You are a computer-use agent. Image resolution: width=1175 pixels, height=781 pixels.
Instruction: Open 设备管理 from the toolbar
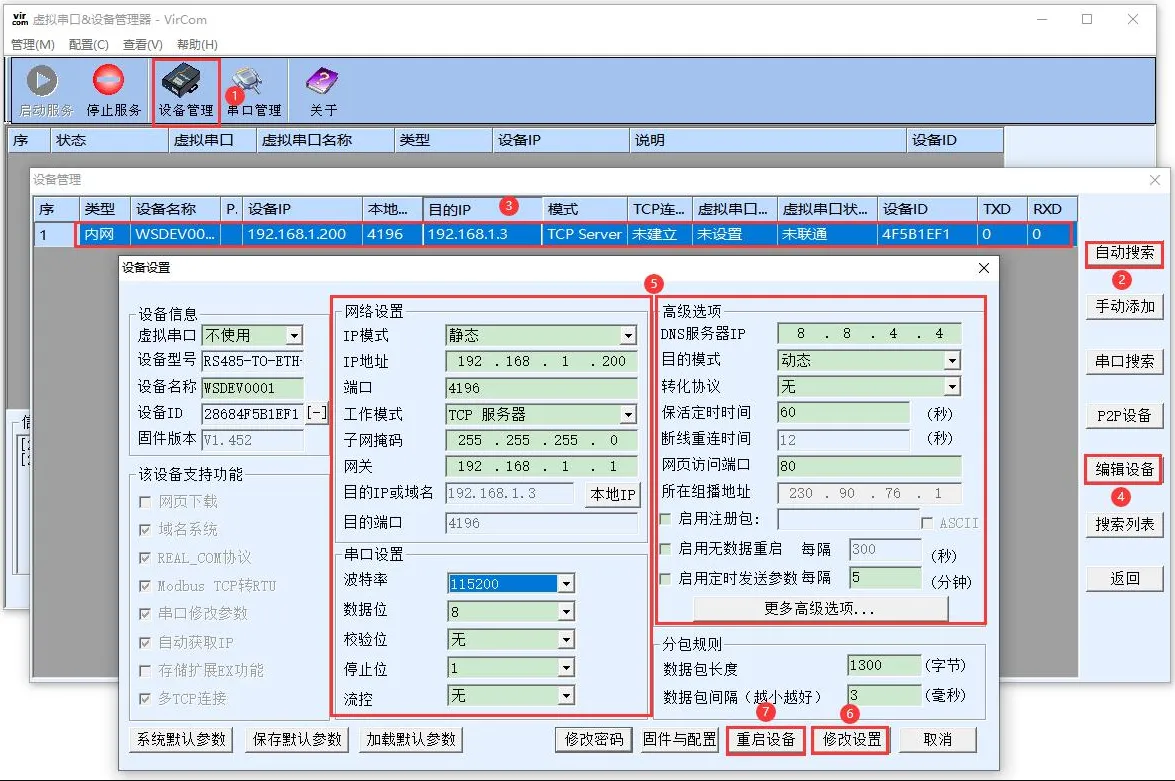184,90
